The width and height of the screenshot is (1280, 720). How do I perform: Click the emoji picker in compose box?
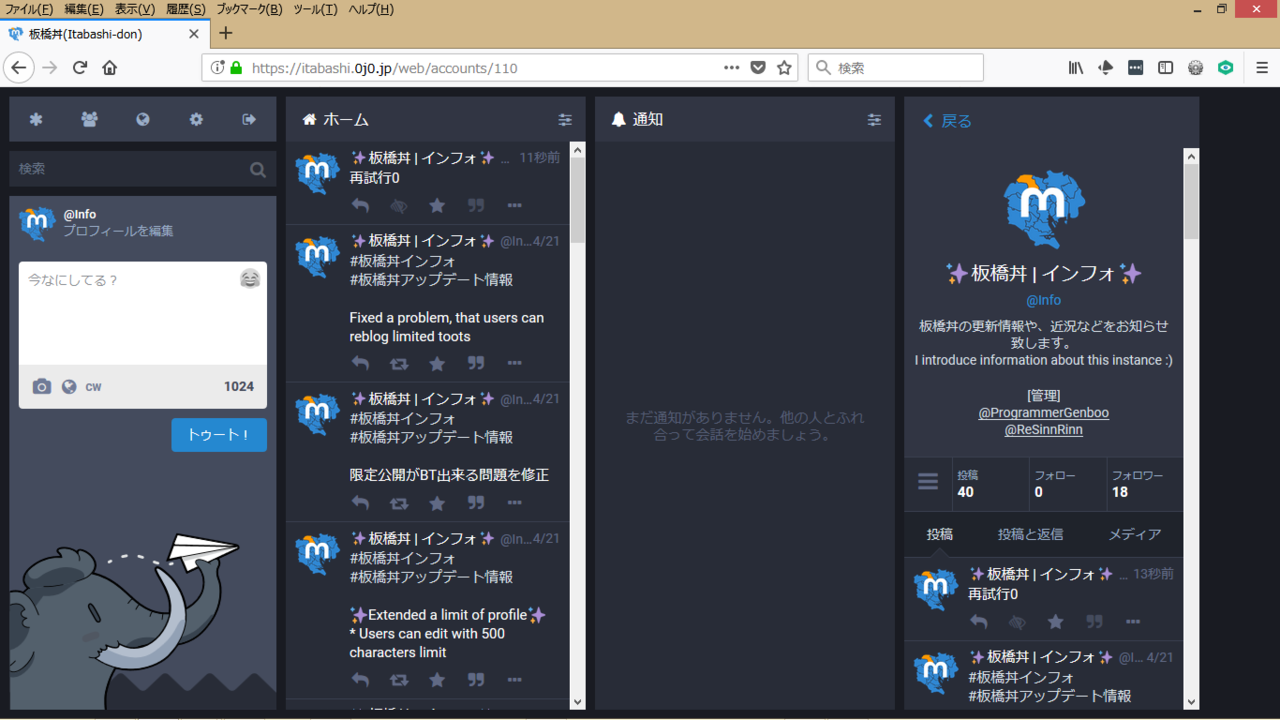coord(250,279)
